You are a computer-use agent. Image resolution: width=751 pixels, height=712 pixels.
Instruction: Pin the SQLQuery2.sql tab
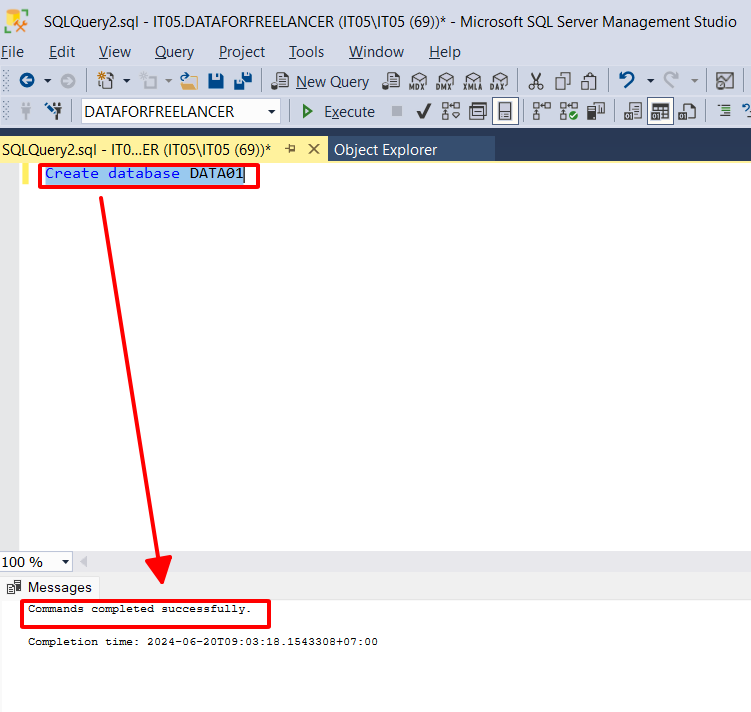pyautogui.click(x=290, y=149)
